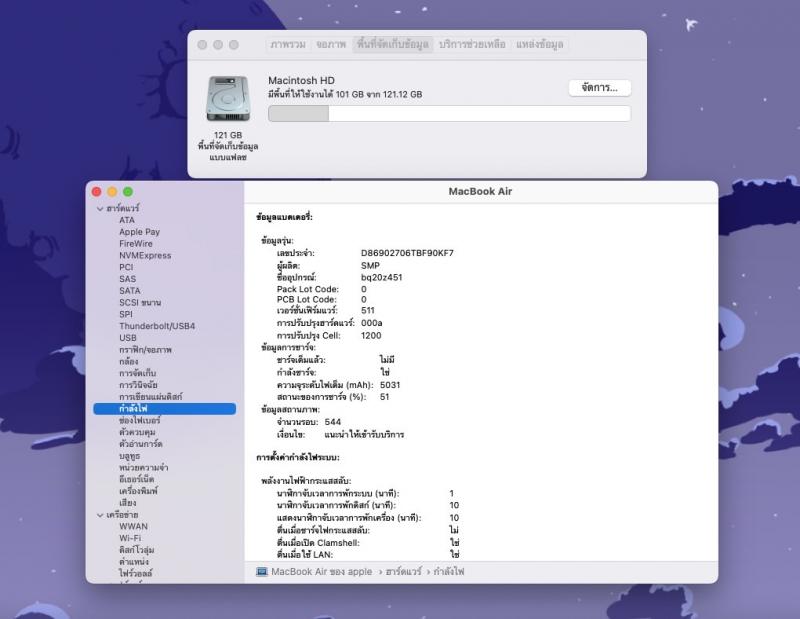Click the Macintosh HD drive icon
The image size is (800, 619).
click(x=228, y=99)
